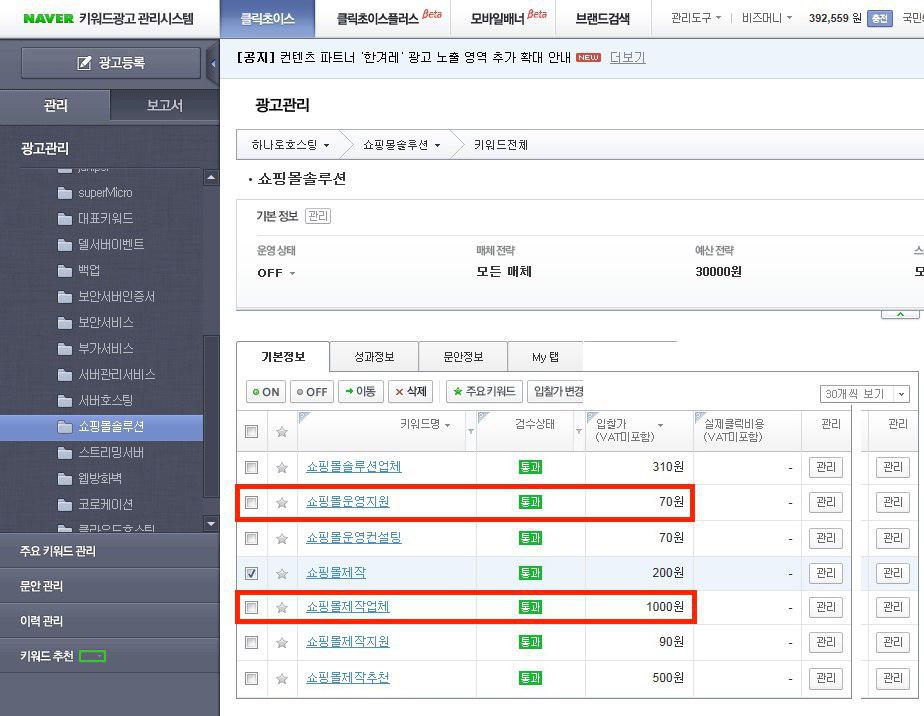Check the 쇼핑몰운영지원 row checkbox
The image size is (924, 716).
252,503
